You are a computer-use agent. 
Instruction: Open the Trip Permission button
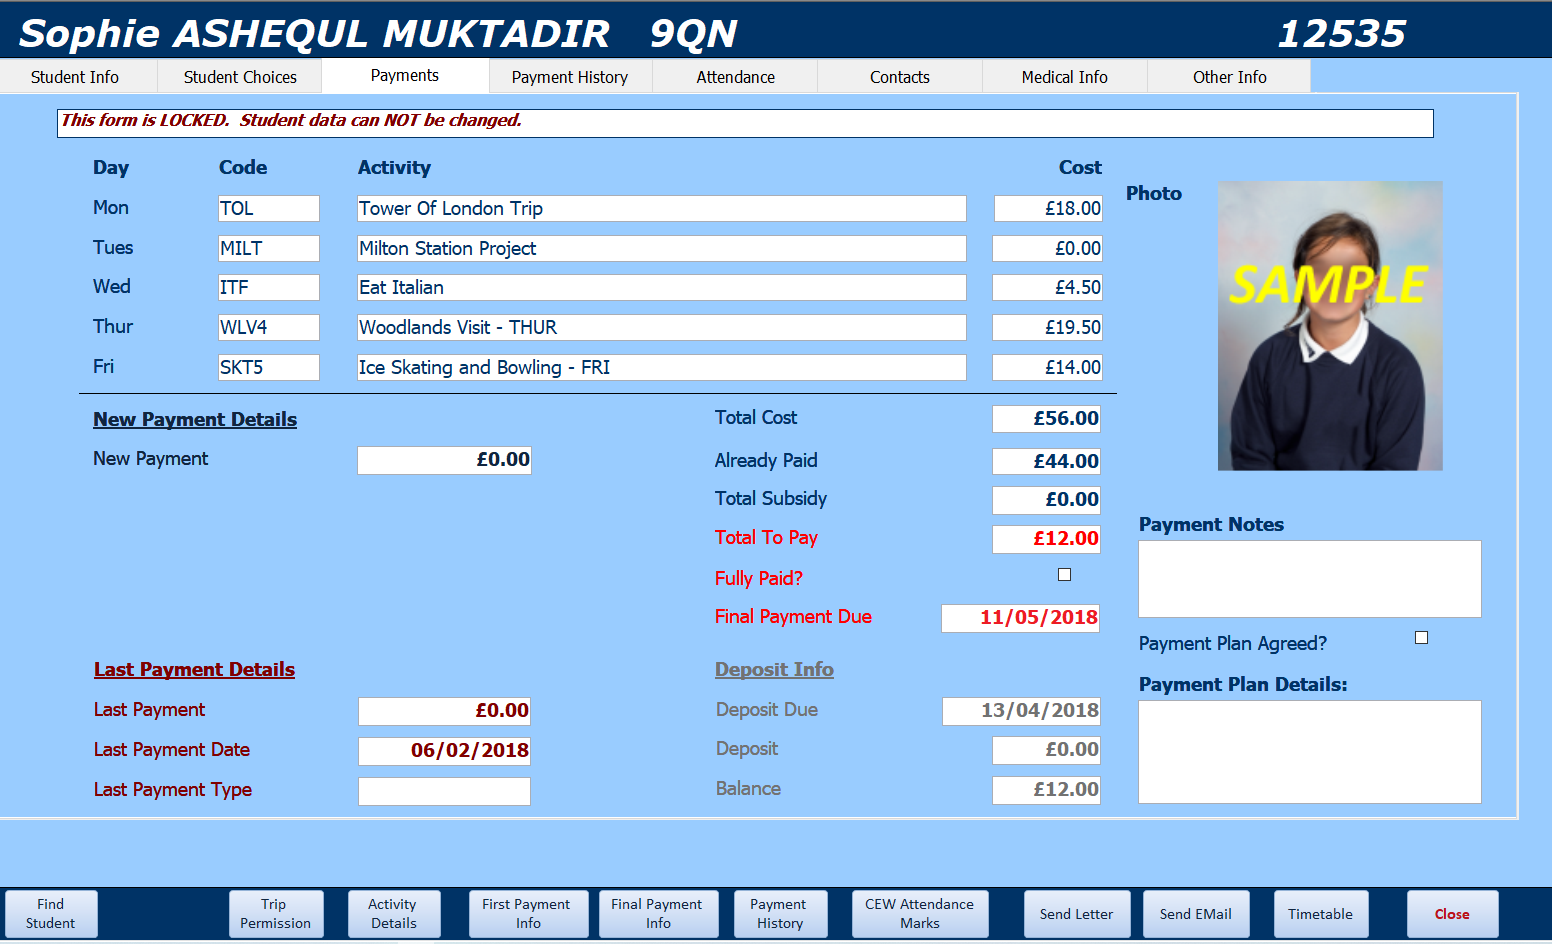click(x=276, y=914)
